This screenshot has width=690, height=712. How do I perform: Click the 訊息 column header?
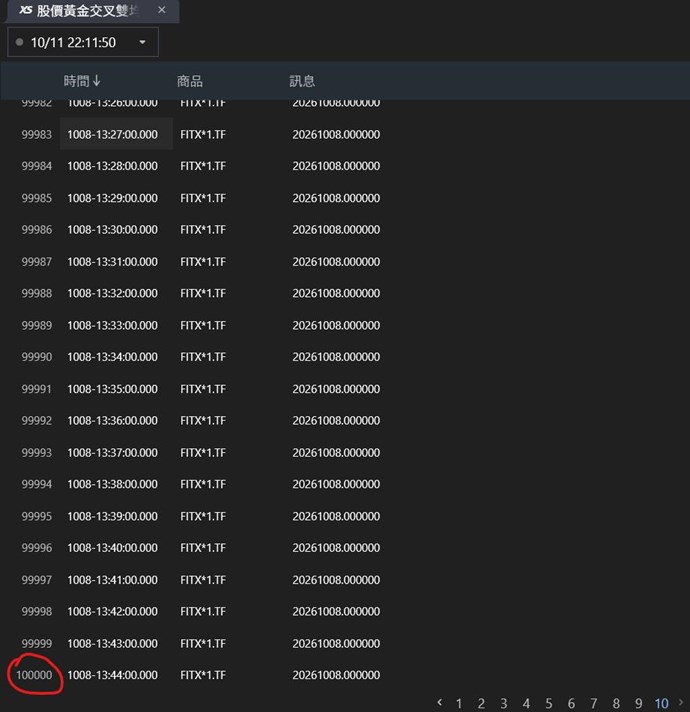tap(302, 81)
